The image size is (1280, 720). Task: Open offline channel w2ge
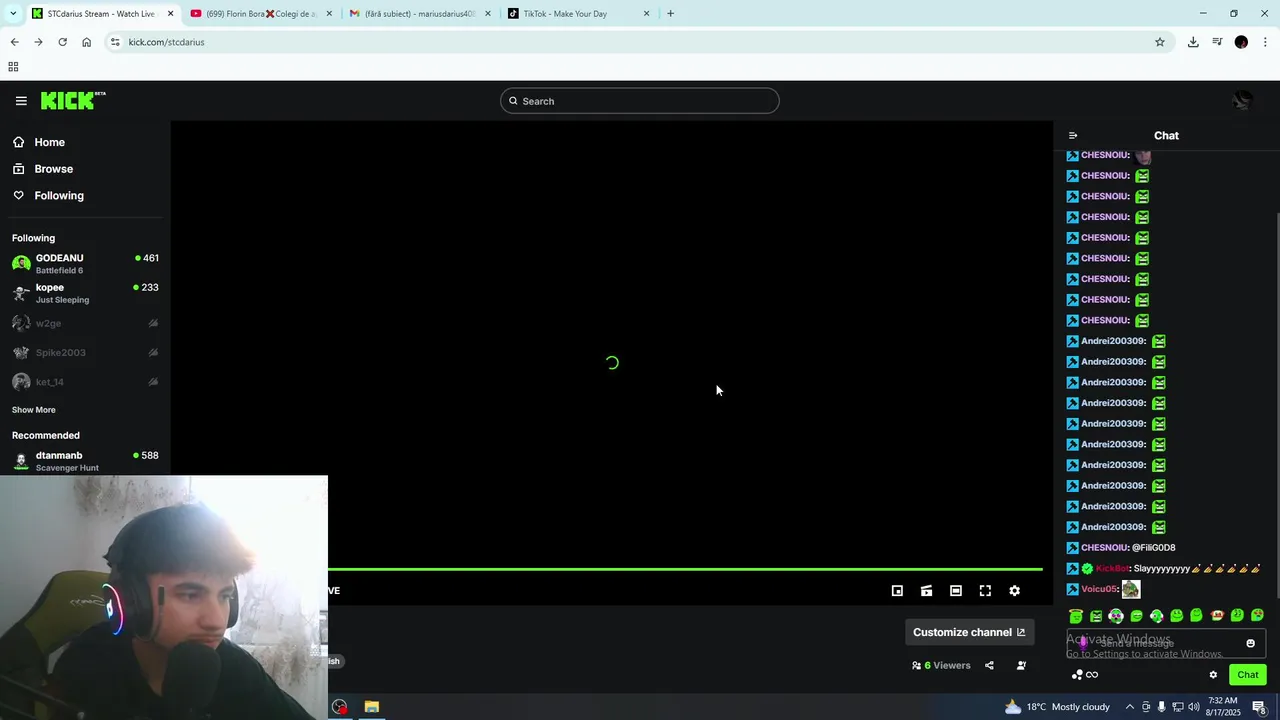coord(85,323)
